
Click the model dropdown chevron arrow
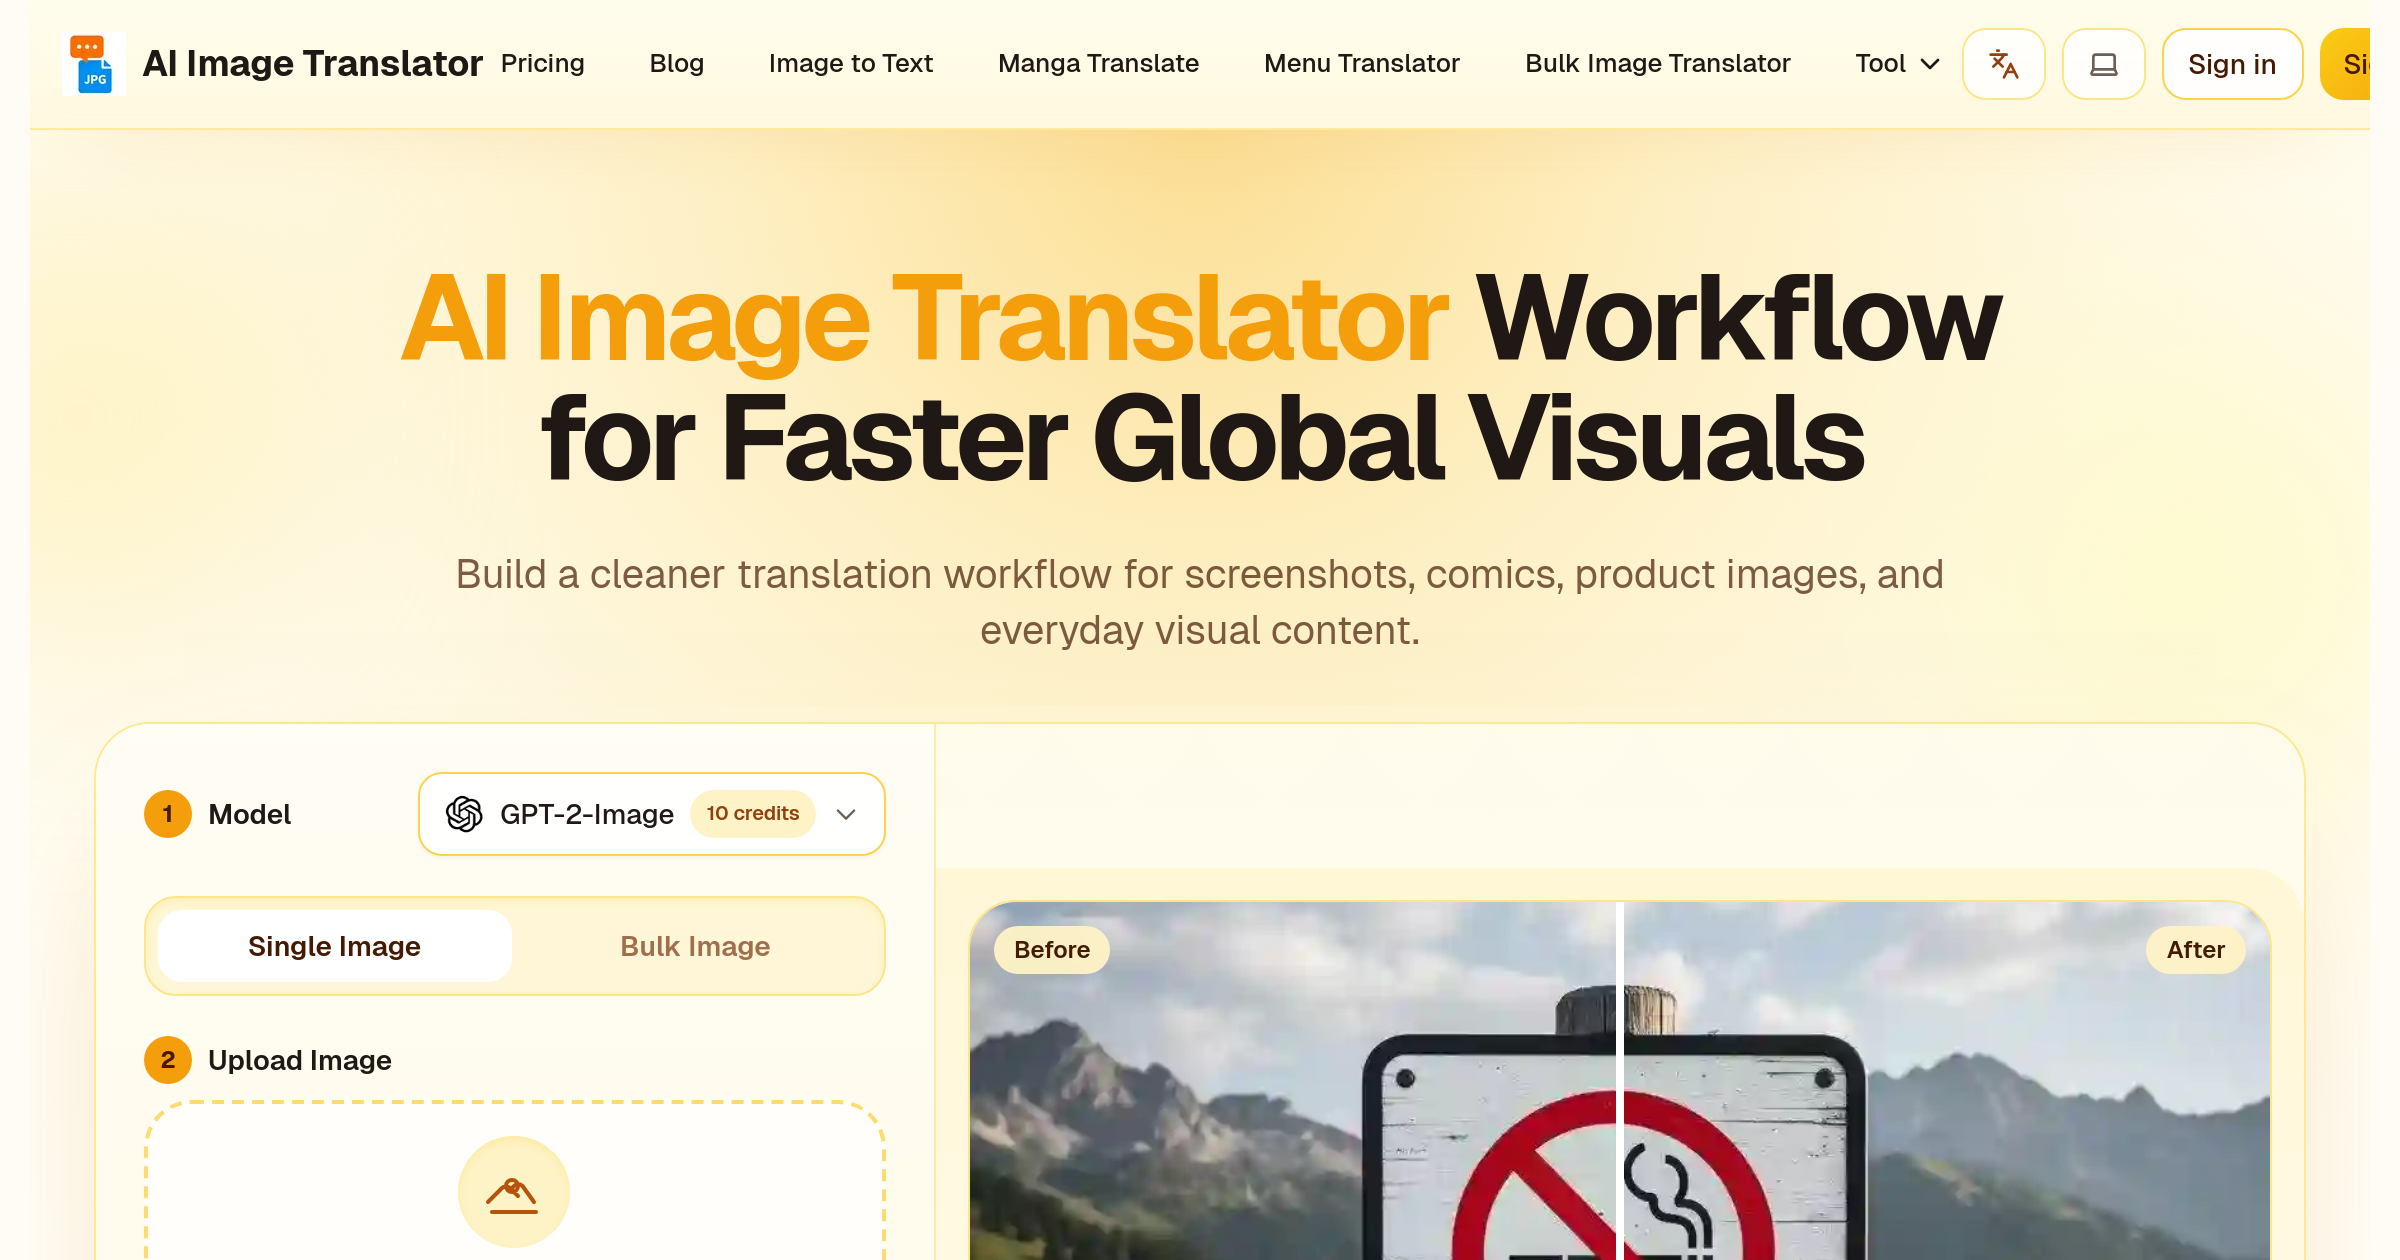point(846,814)
